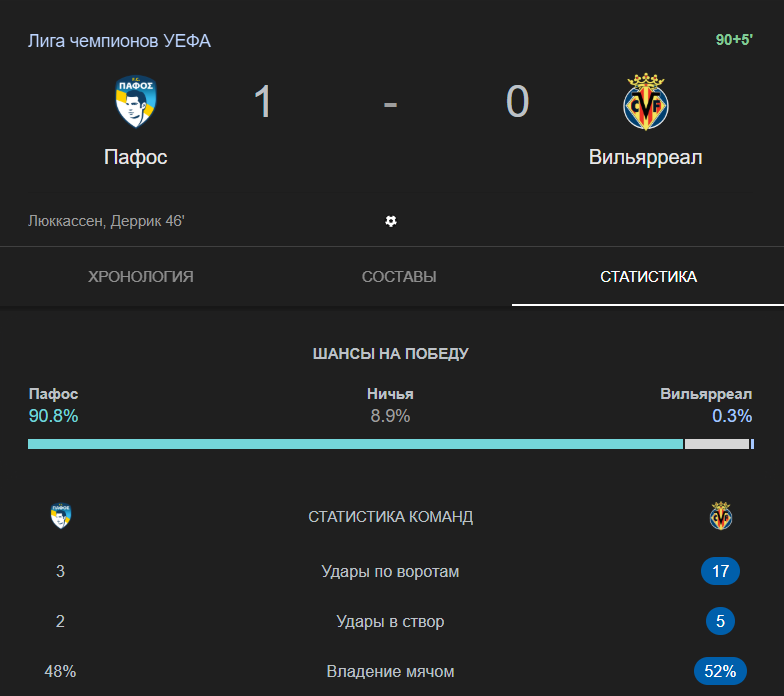
Task: Click the Villarreal shots badge showing 17
Action: pos(720,571)
